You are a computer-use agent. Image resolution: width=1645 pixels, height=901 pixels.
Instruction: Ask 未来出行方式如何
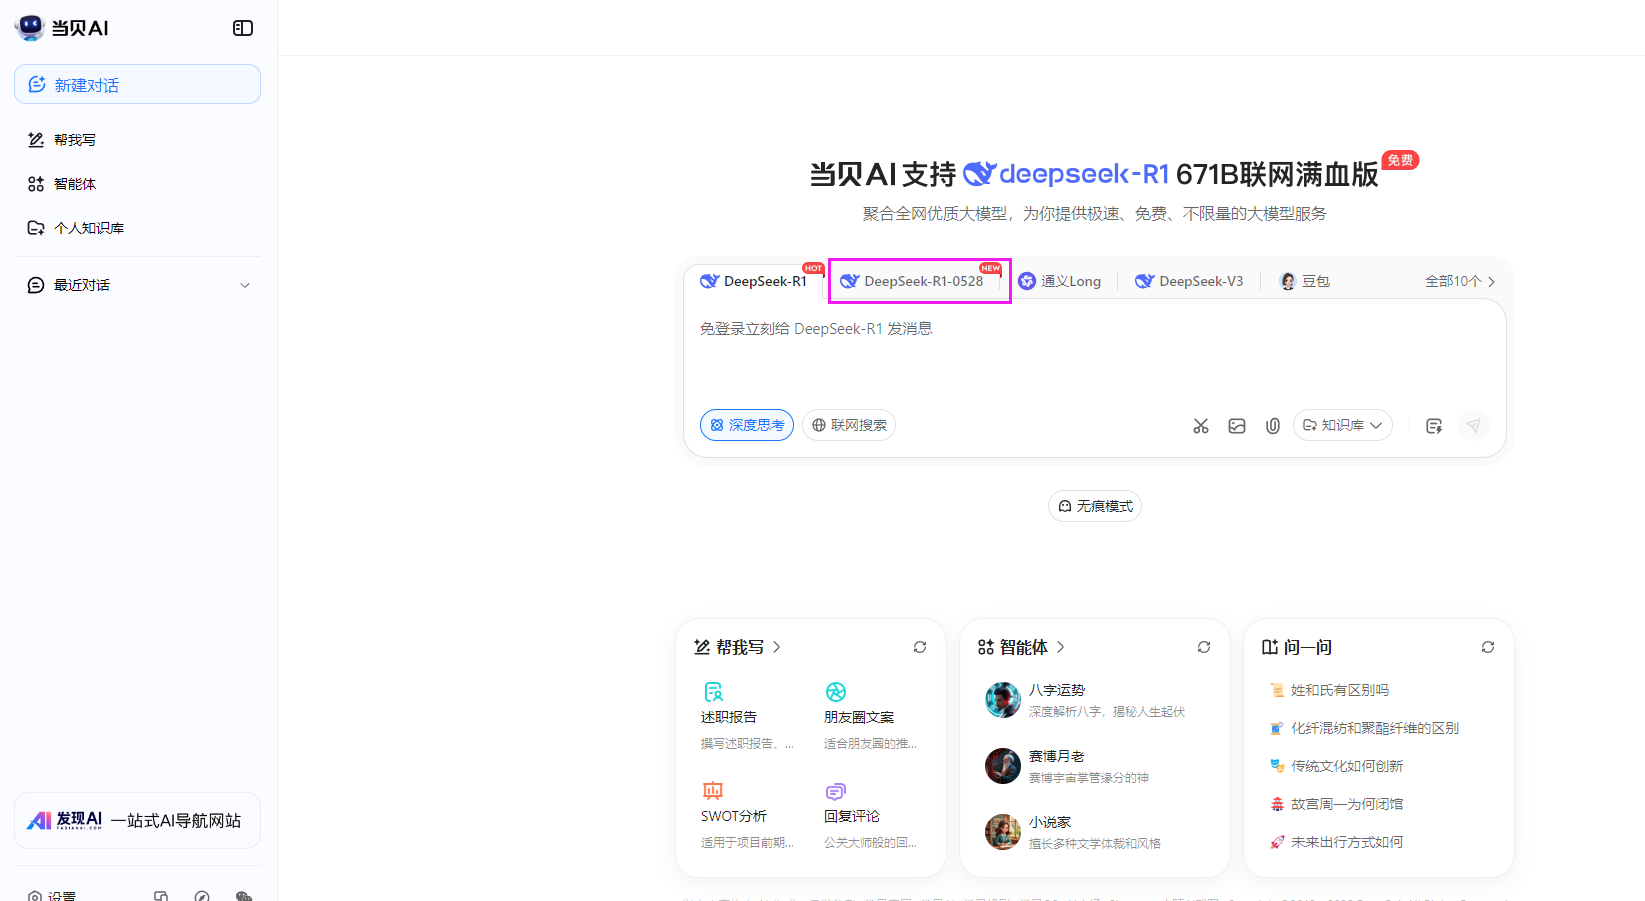click(1337, 842)
